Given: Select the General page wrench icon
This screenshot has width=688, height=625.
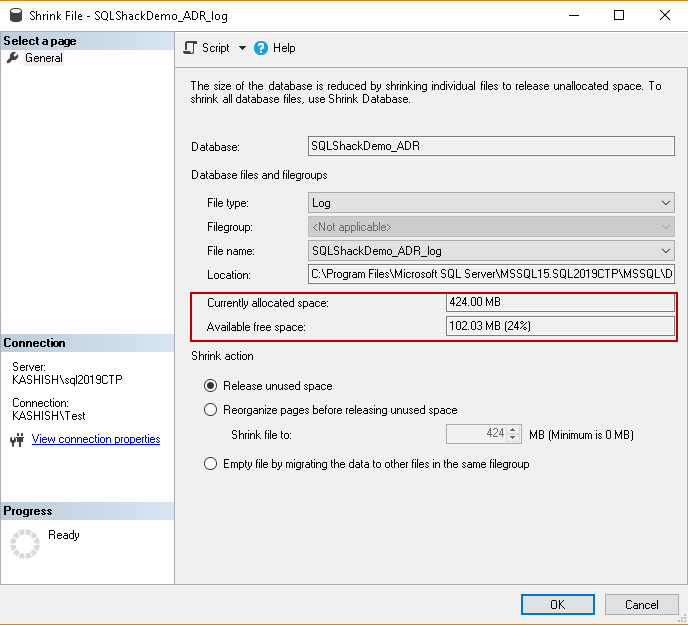Looking at the screenshot, I should click(12, 58).
